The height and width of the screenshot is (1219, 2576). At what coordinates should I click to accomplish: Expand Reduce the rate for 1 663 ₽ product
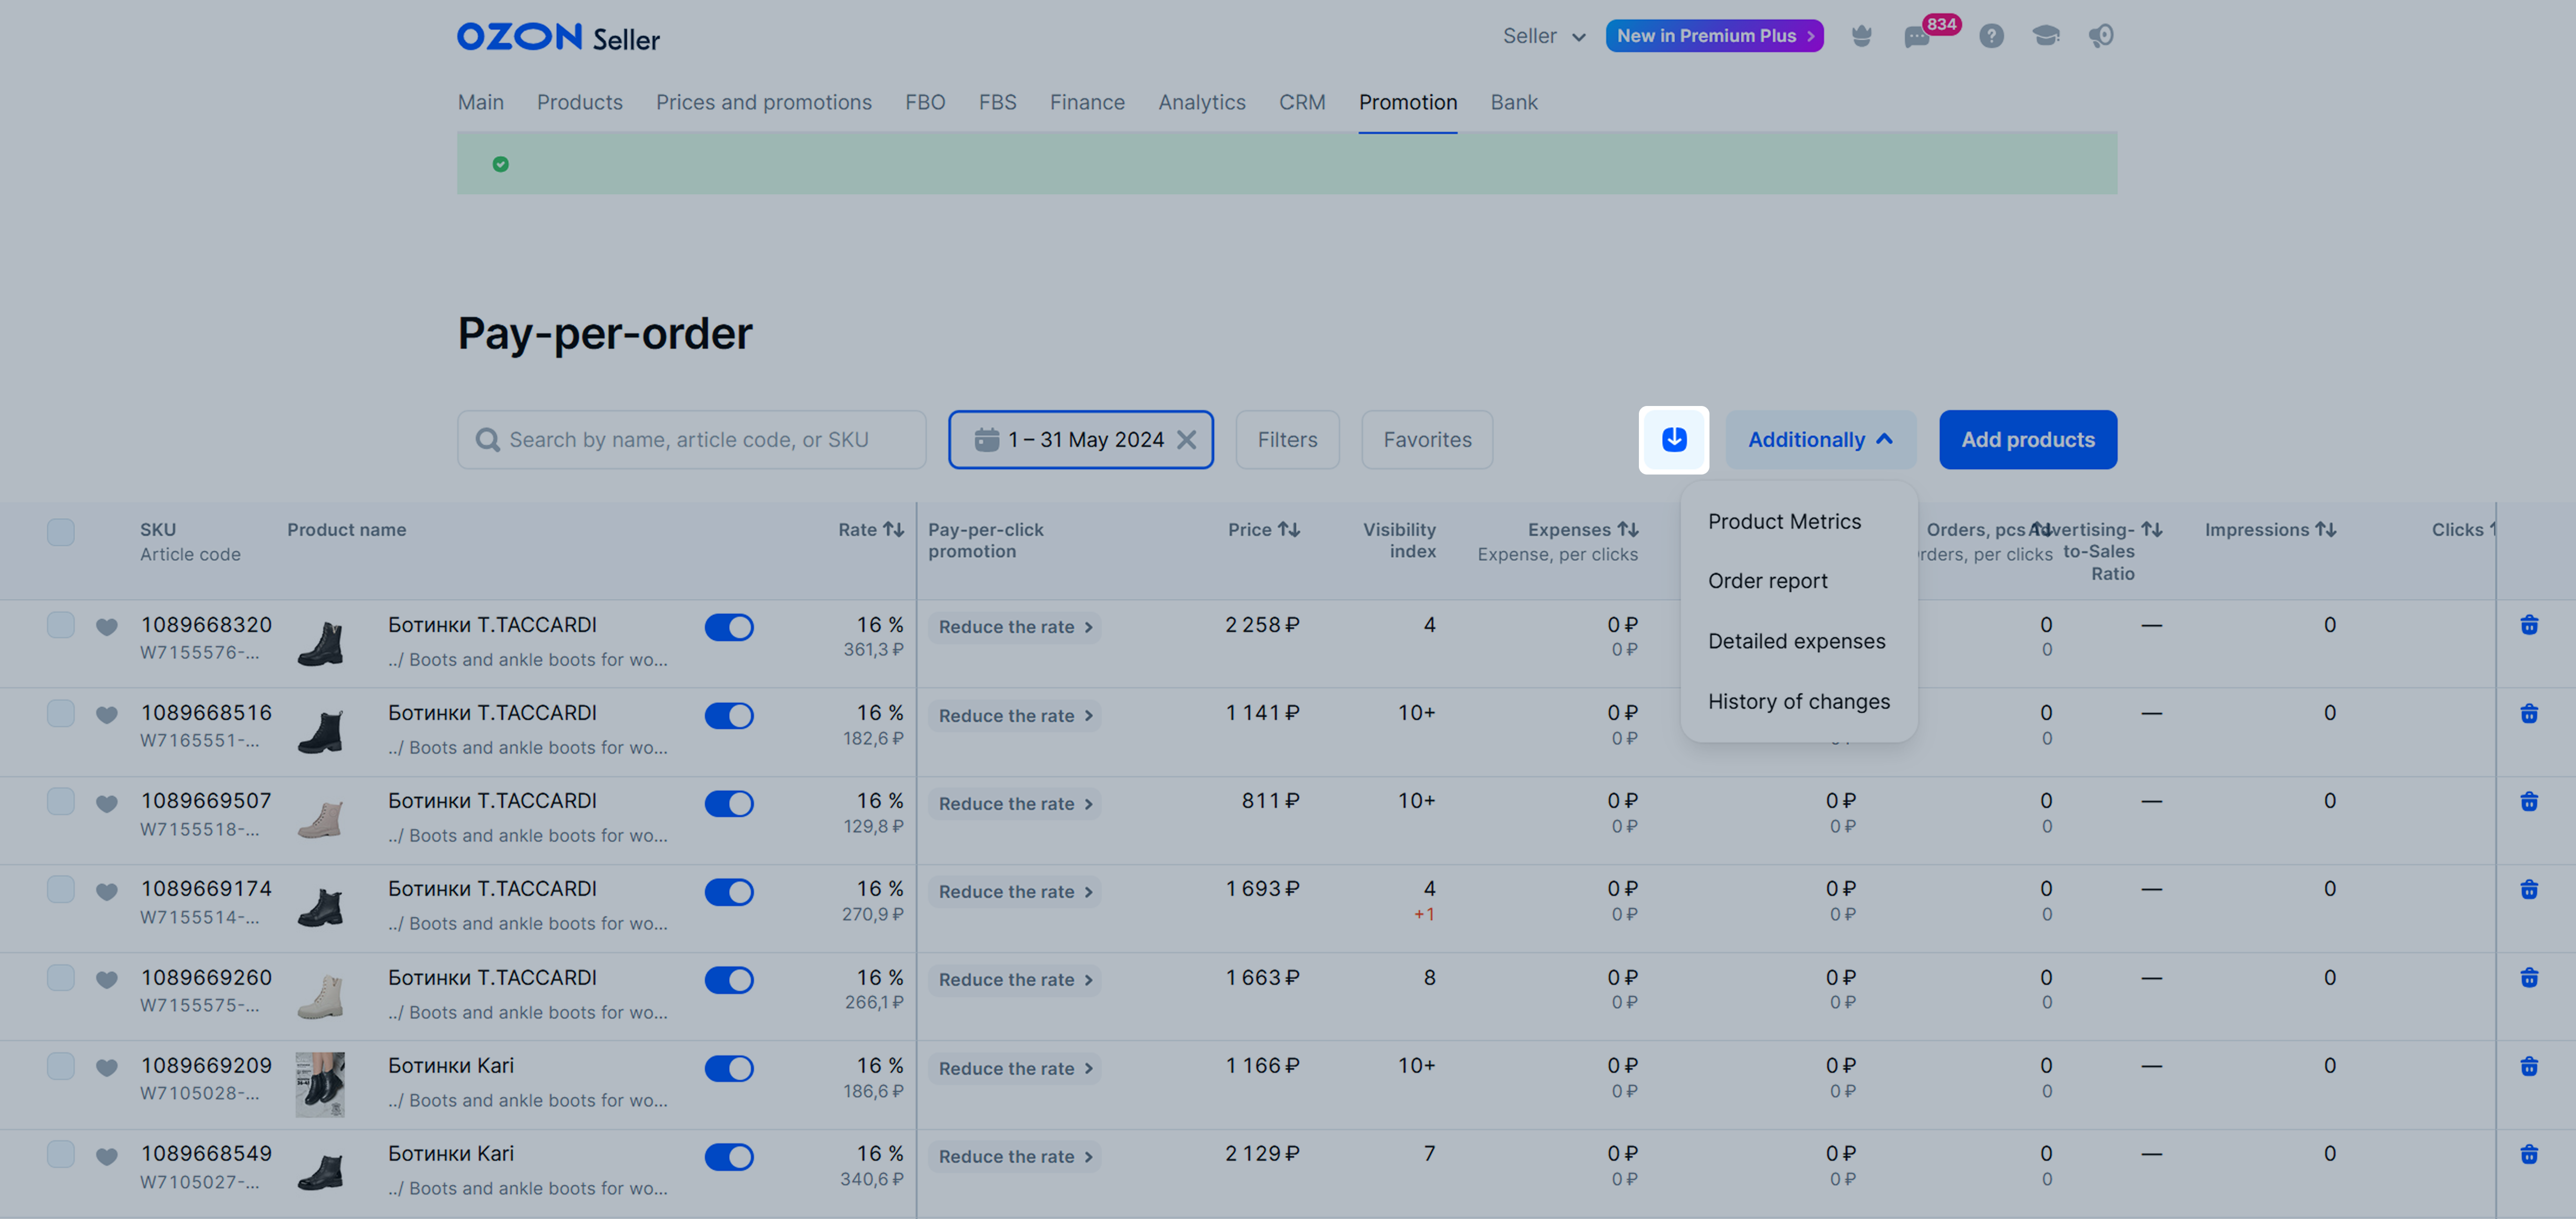coord(1014,980)
